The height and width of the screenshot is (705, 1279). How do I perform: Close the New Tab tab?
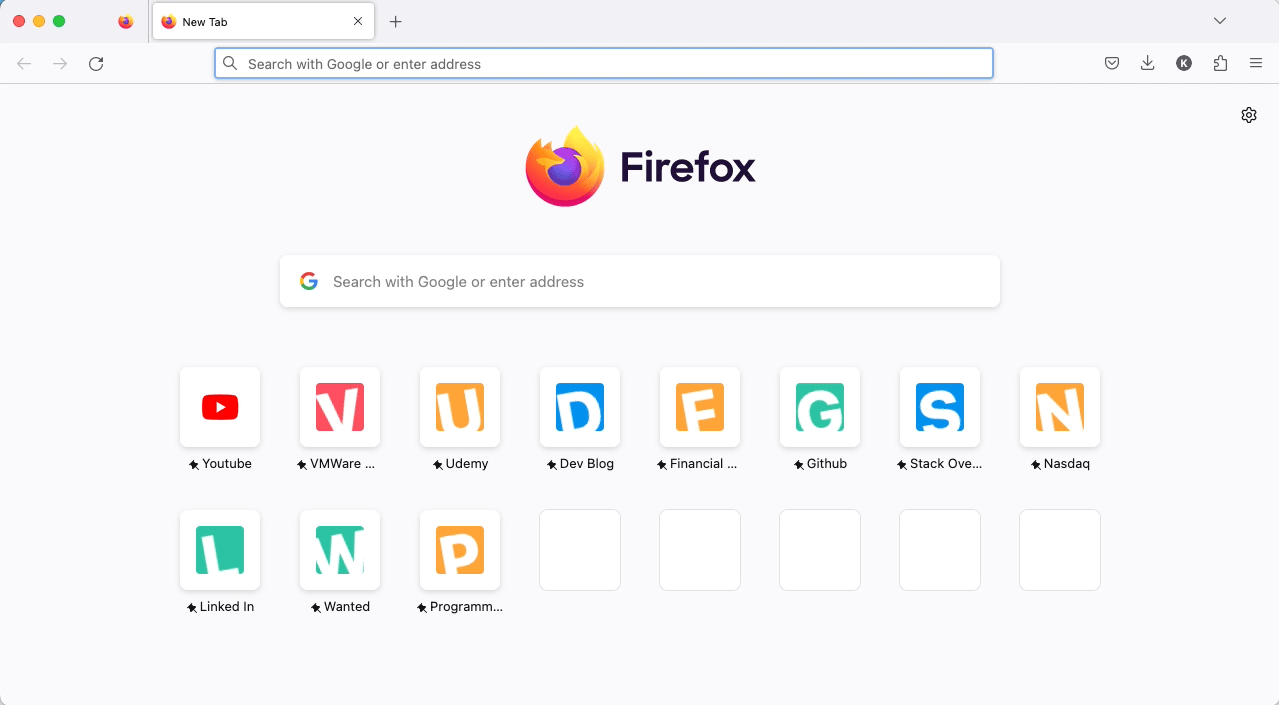[x=358, y=22]
